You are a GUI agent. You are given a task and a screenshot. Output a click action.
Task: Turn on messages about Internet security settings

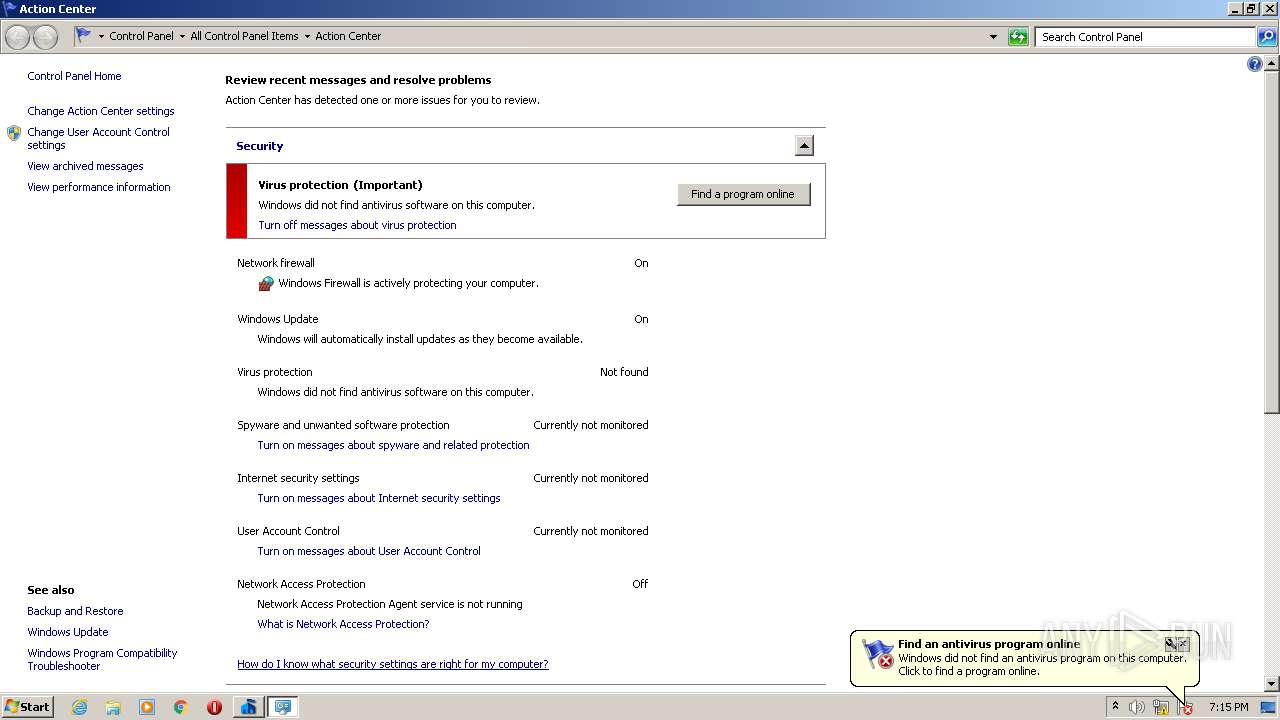click(x=379, y=498)
